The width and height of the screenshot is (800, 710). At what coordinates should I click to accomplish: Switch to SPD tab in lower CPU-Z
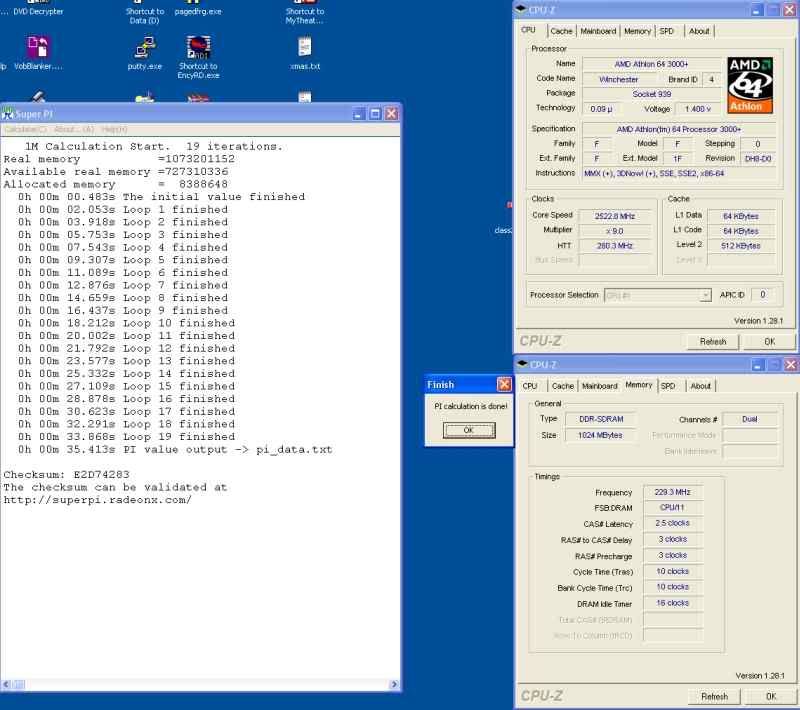(x=668, y=386)
